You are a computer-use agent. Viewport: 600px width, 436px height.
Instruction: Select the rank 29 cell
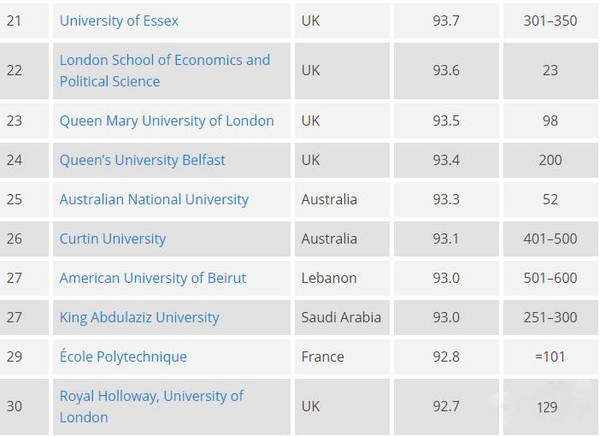point(24,357)
